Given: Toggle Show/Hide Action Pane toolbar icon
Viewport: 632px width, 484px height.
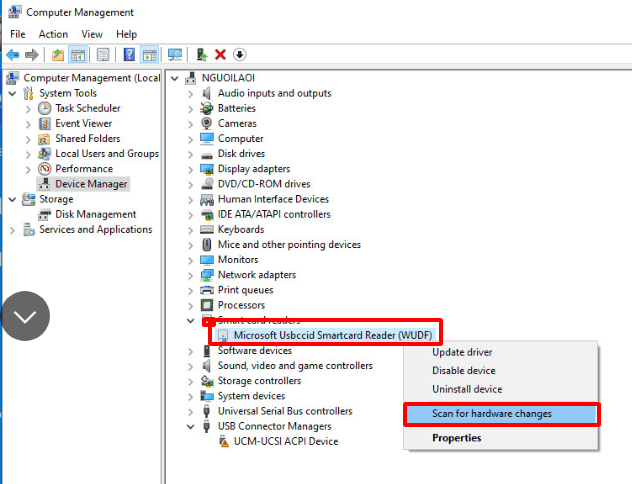Looking at the screenshot, I should click(x=149, y=55).
